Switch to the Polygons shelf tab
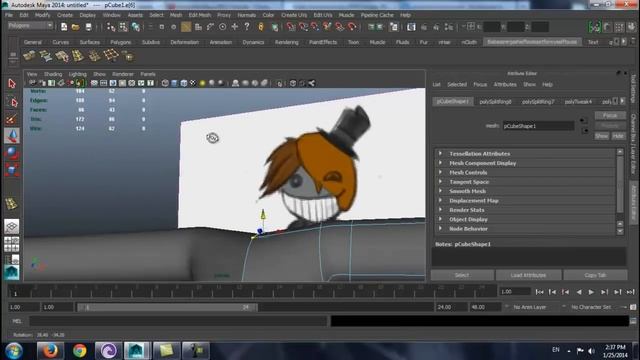The image size is (640, 360). click(x=120, y=42)
